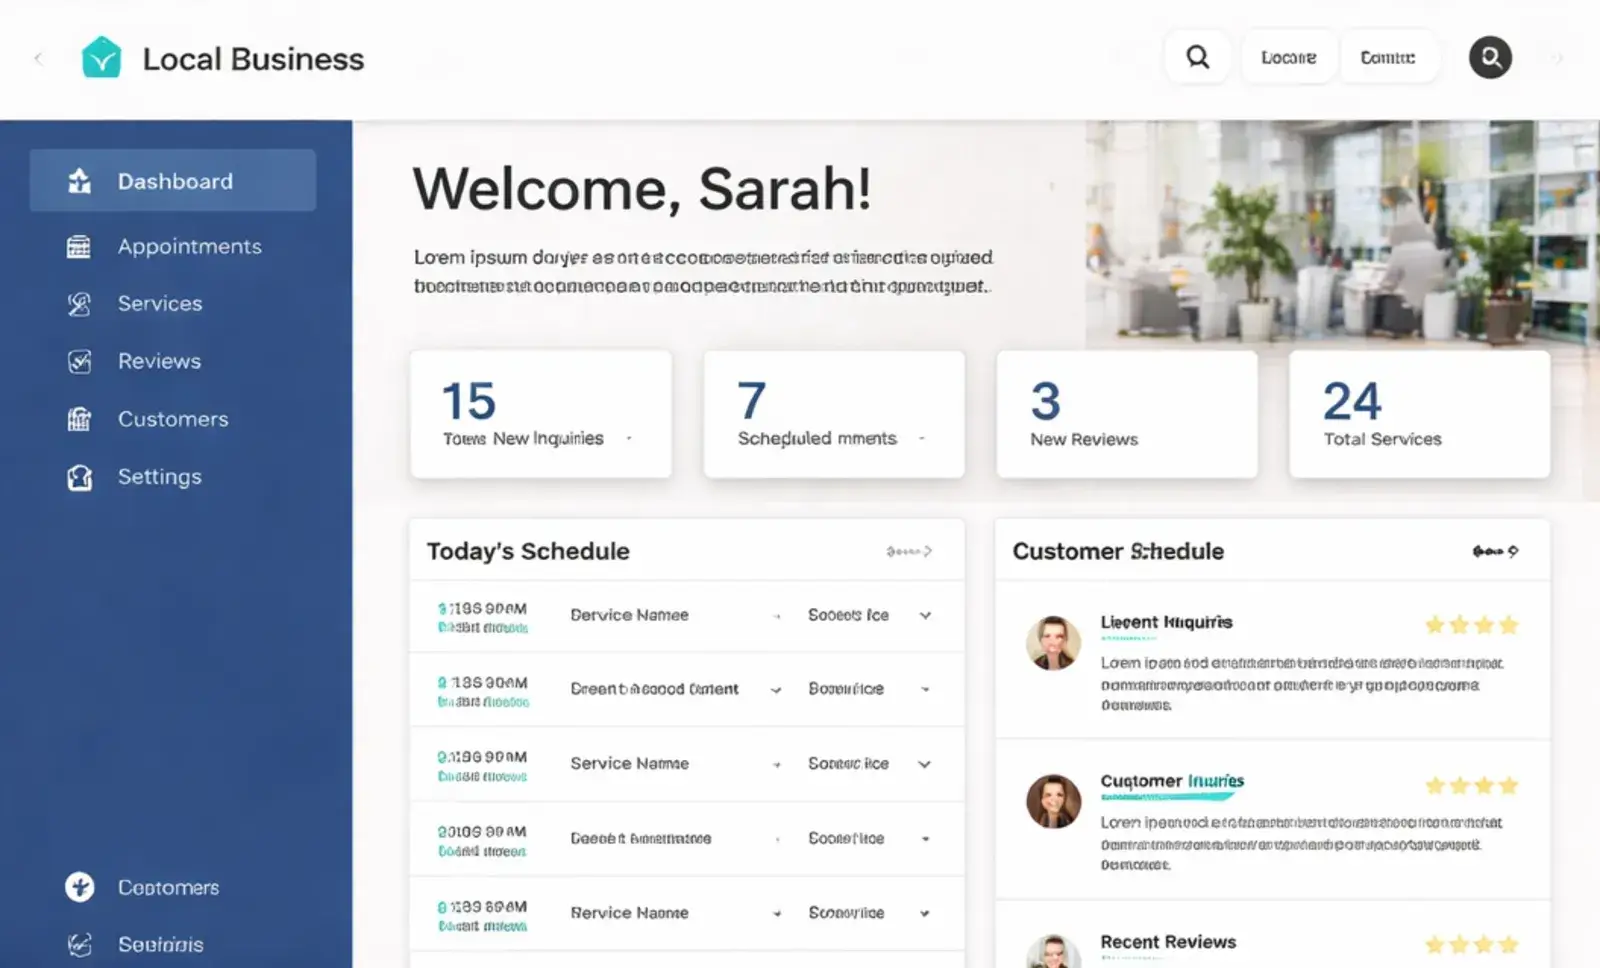Click the view-all arrow beside Today's Schedule
1600x968 pixels.
[x=908, y=550]
